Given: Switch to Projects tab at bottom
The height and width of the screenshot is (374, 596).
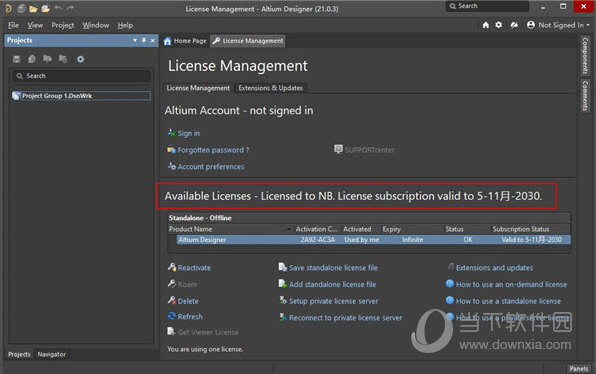Looking at the screenshot, I should (19, 354).
